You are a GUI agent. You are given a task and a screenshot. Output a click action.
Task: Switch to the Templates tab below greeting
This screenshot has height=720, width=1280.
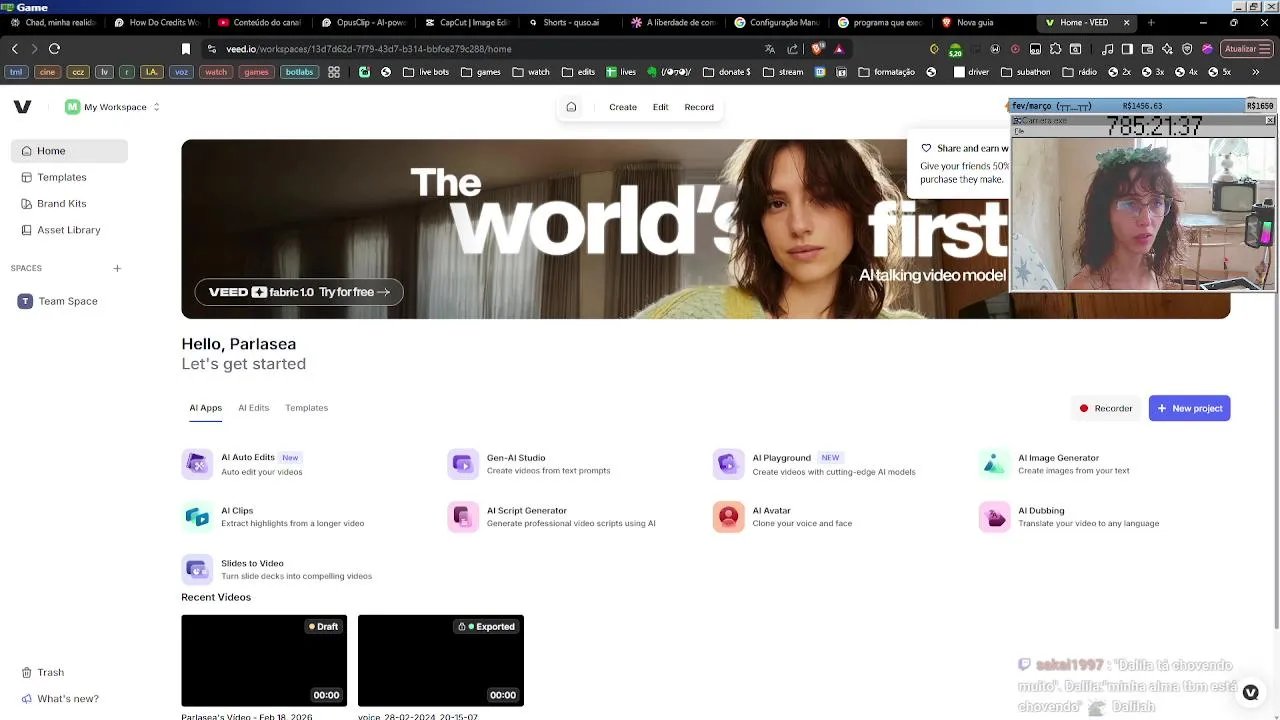point(306,408)
